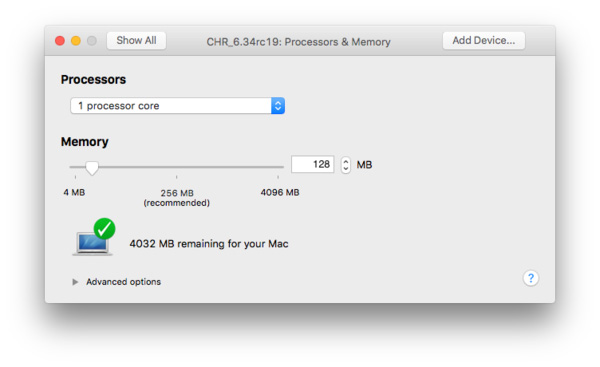600x367 pixels.
Task: Click the slider track at 4 MB end
Action: click(x=75, y=167)
